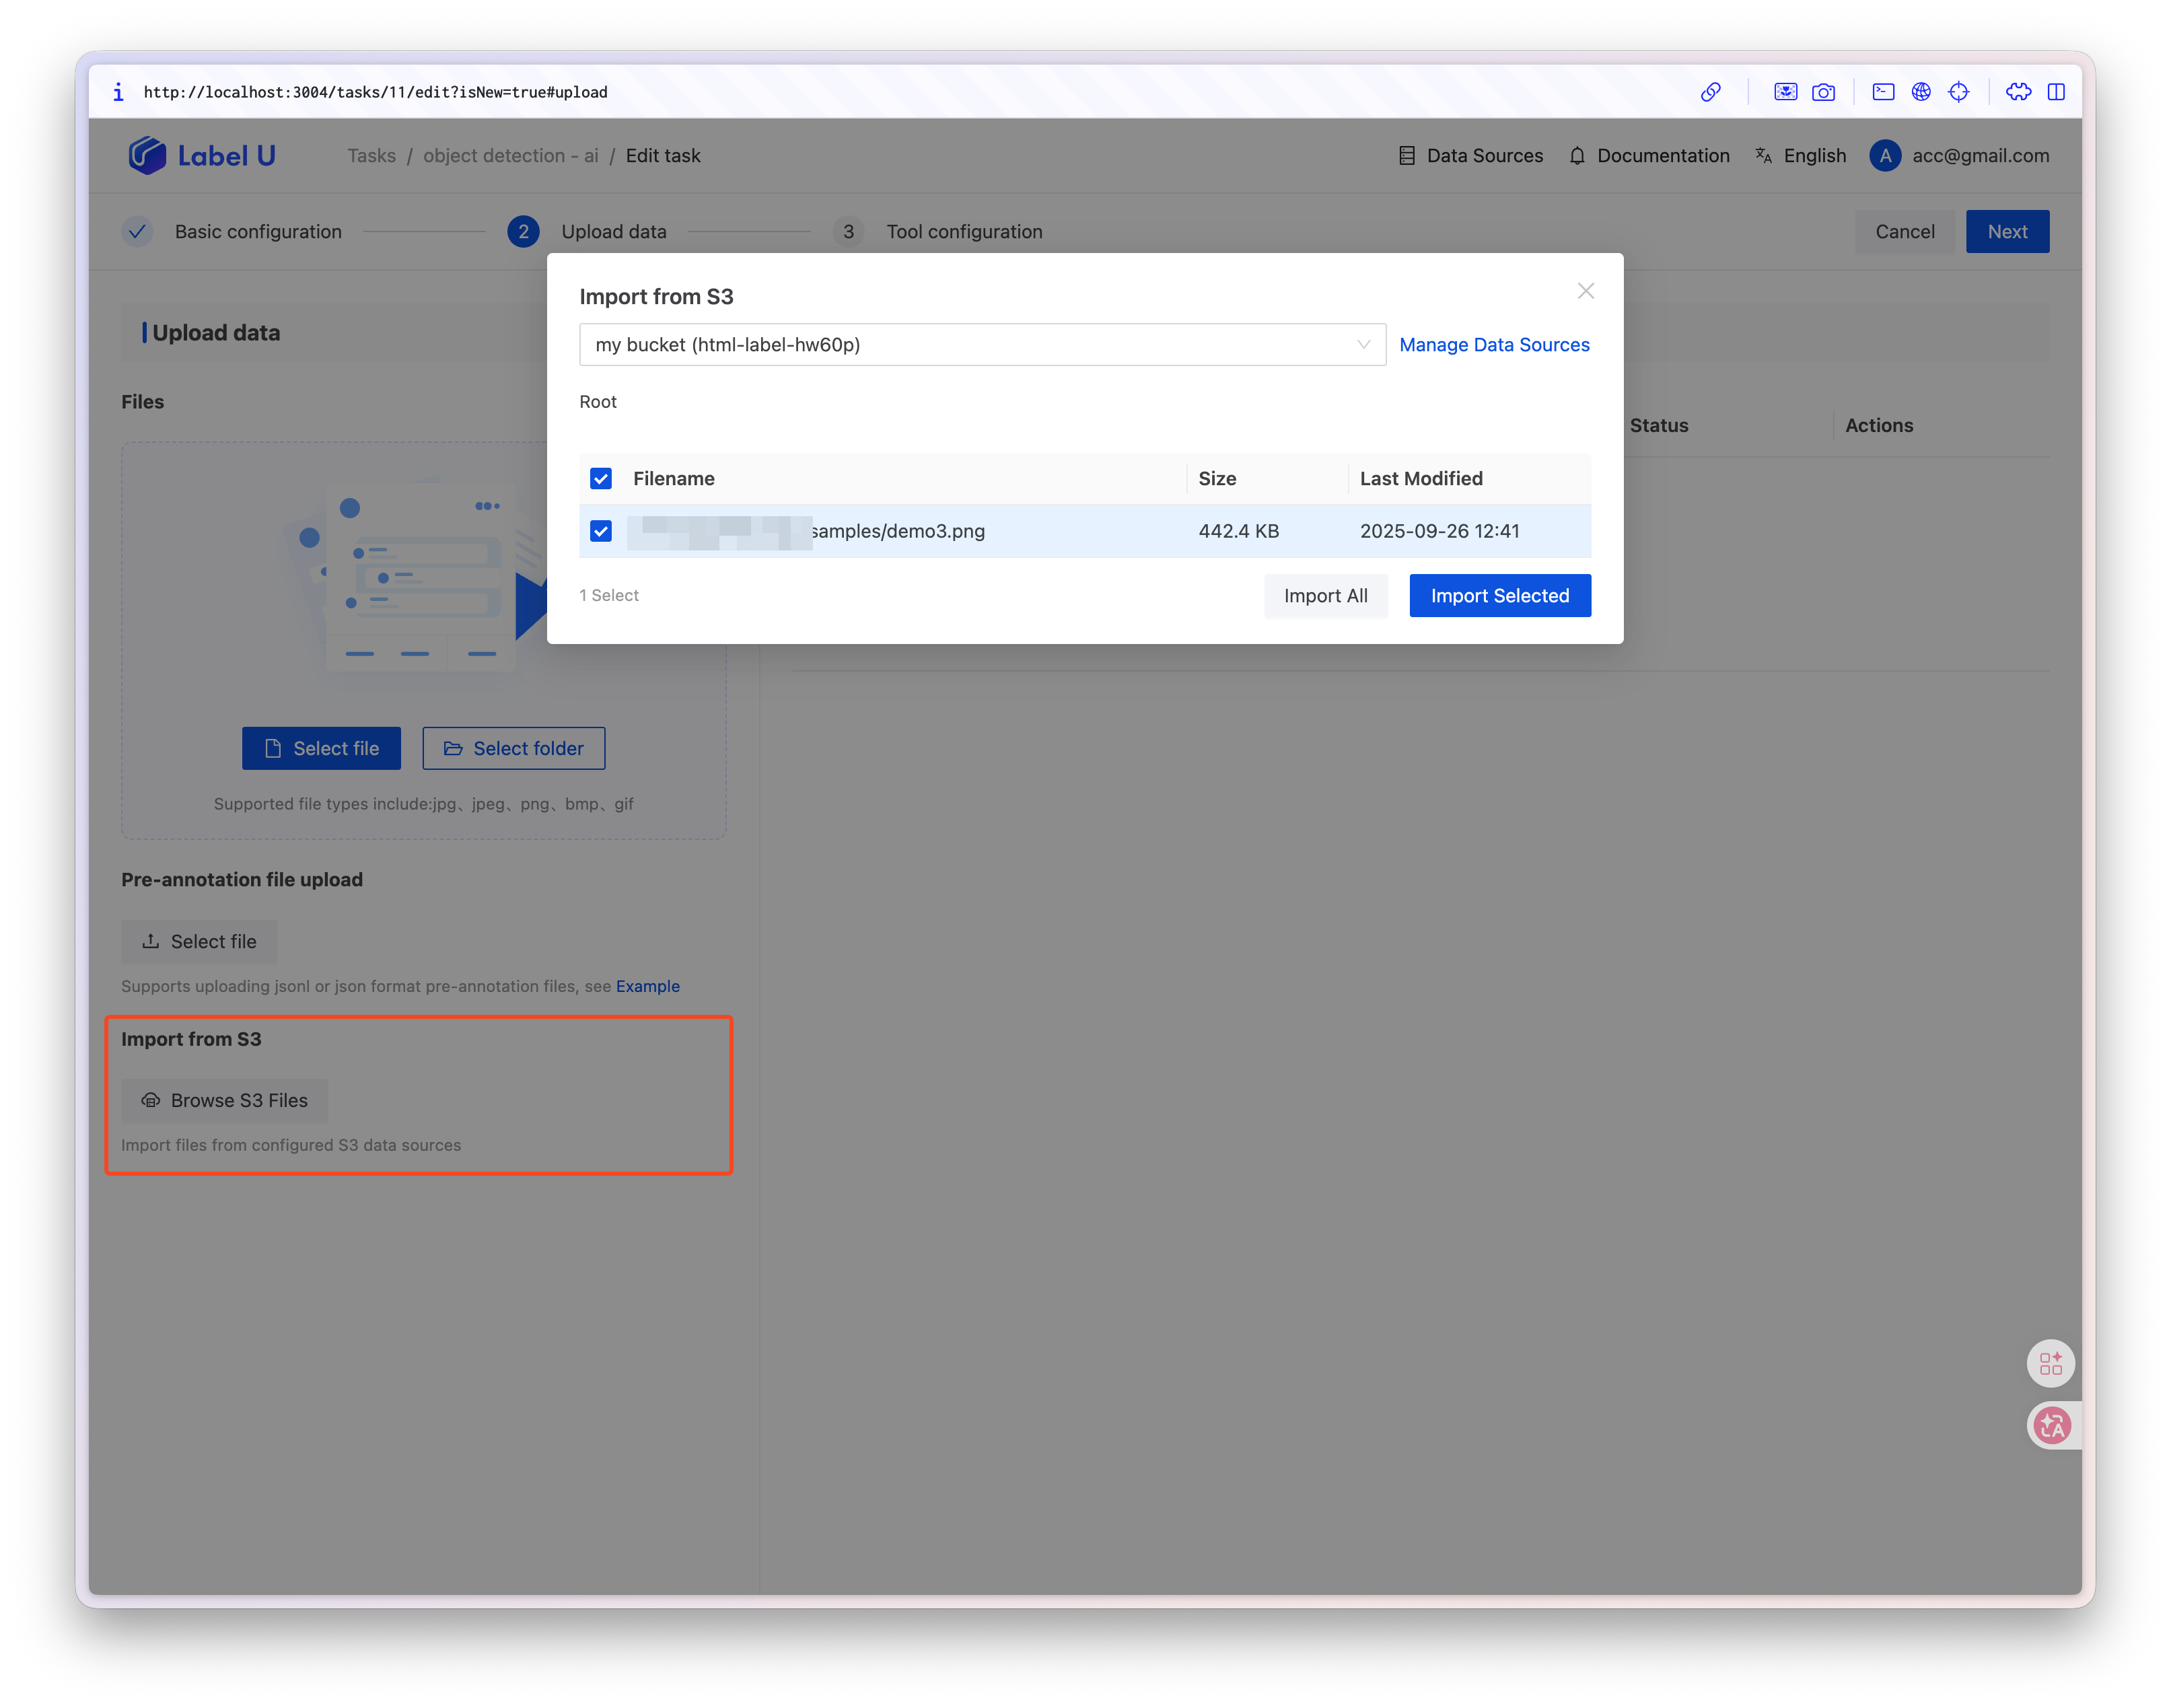
Task: Click Manage Data Sources link
Action: coord(1494,344)
